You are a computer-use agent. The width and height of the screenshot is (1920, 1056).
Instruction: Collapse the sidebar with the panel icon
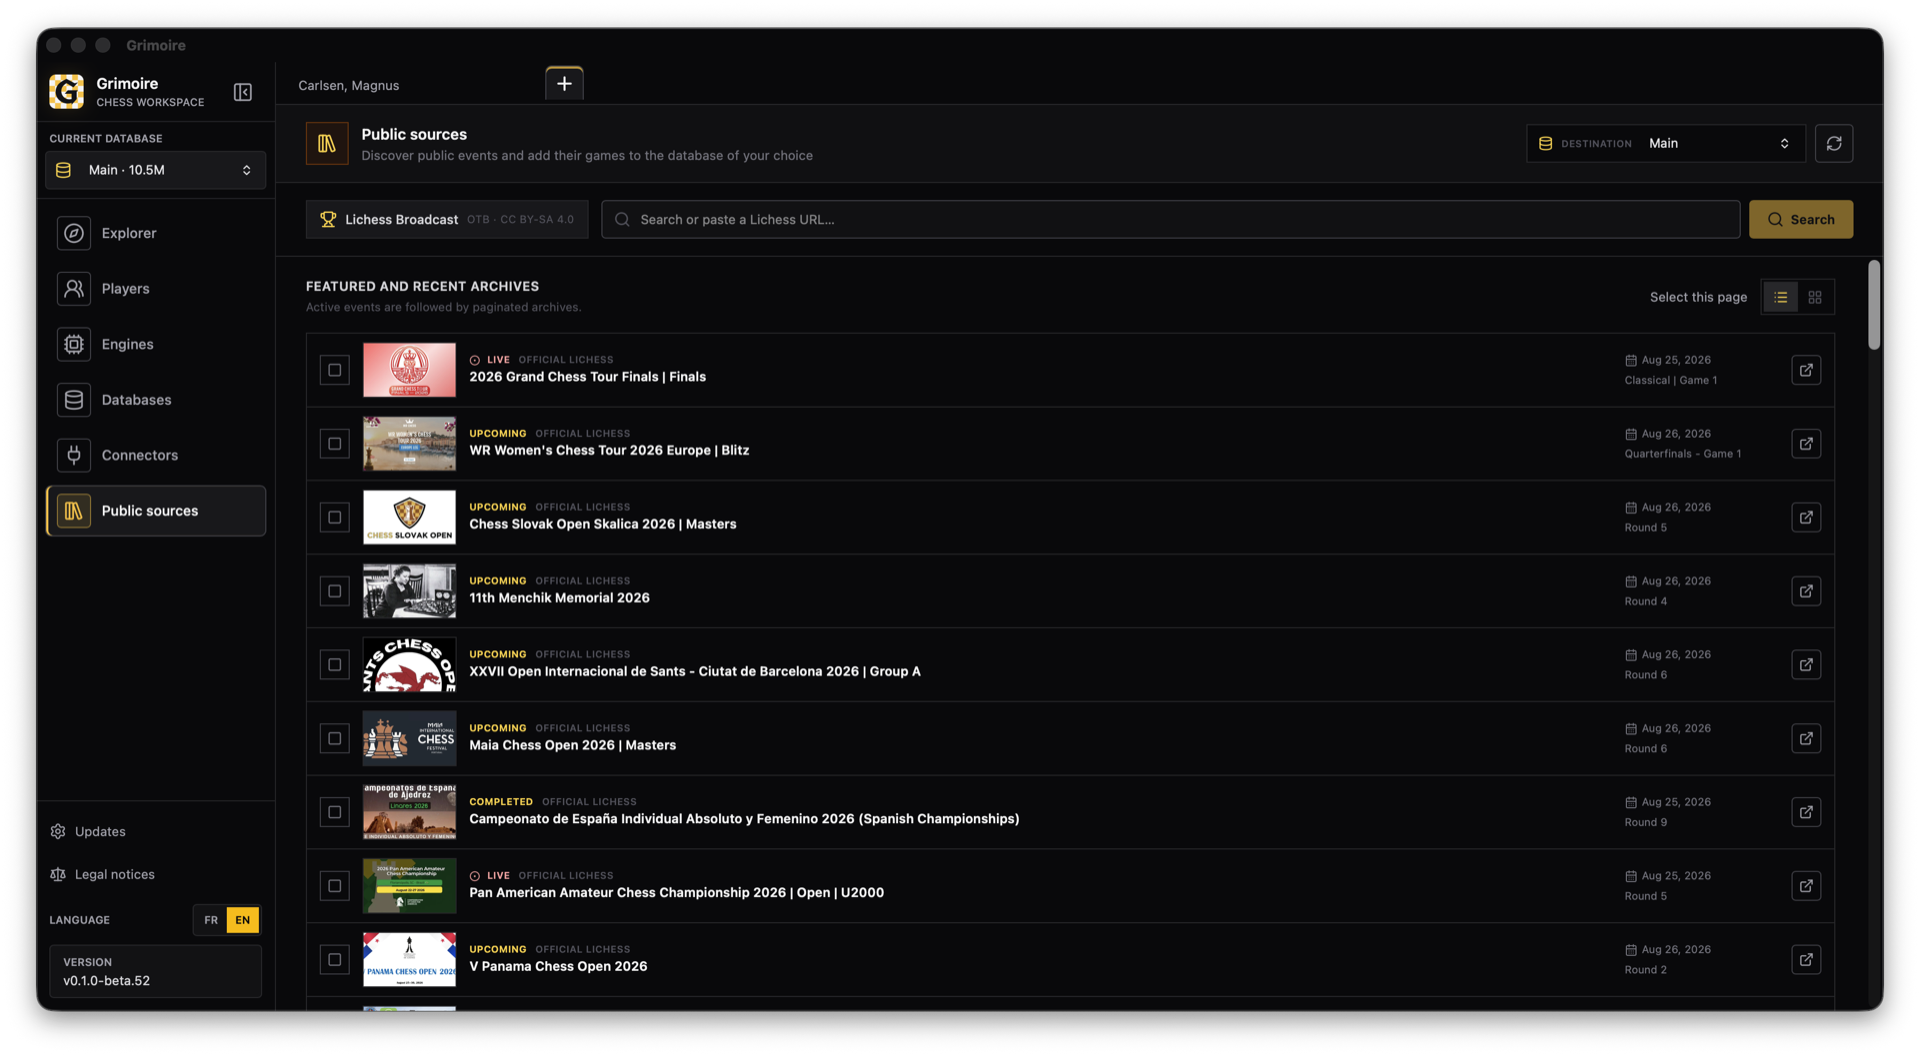pyautogui.click(x=243, y=92)
